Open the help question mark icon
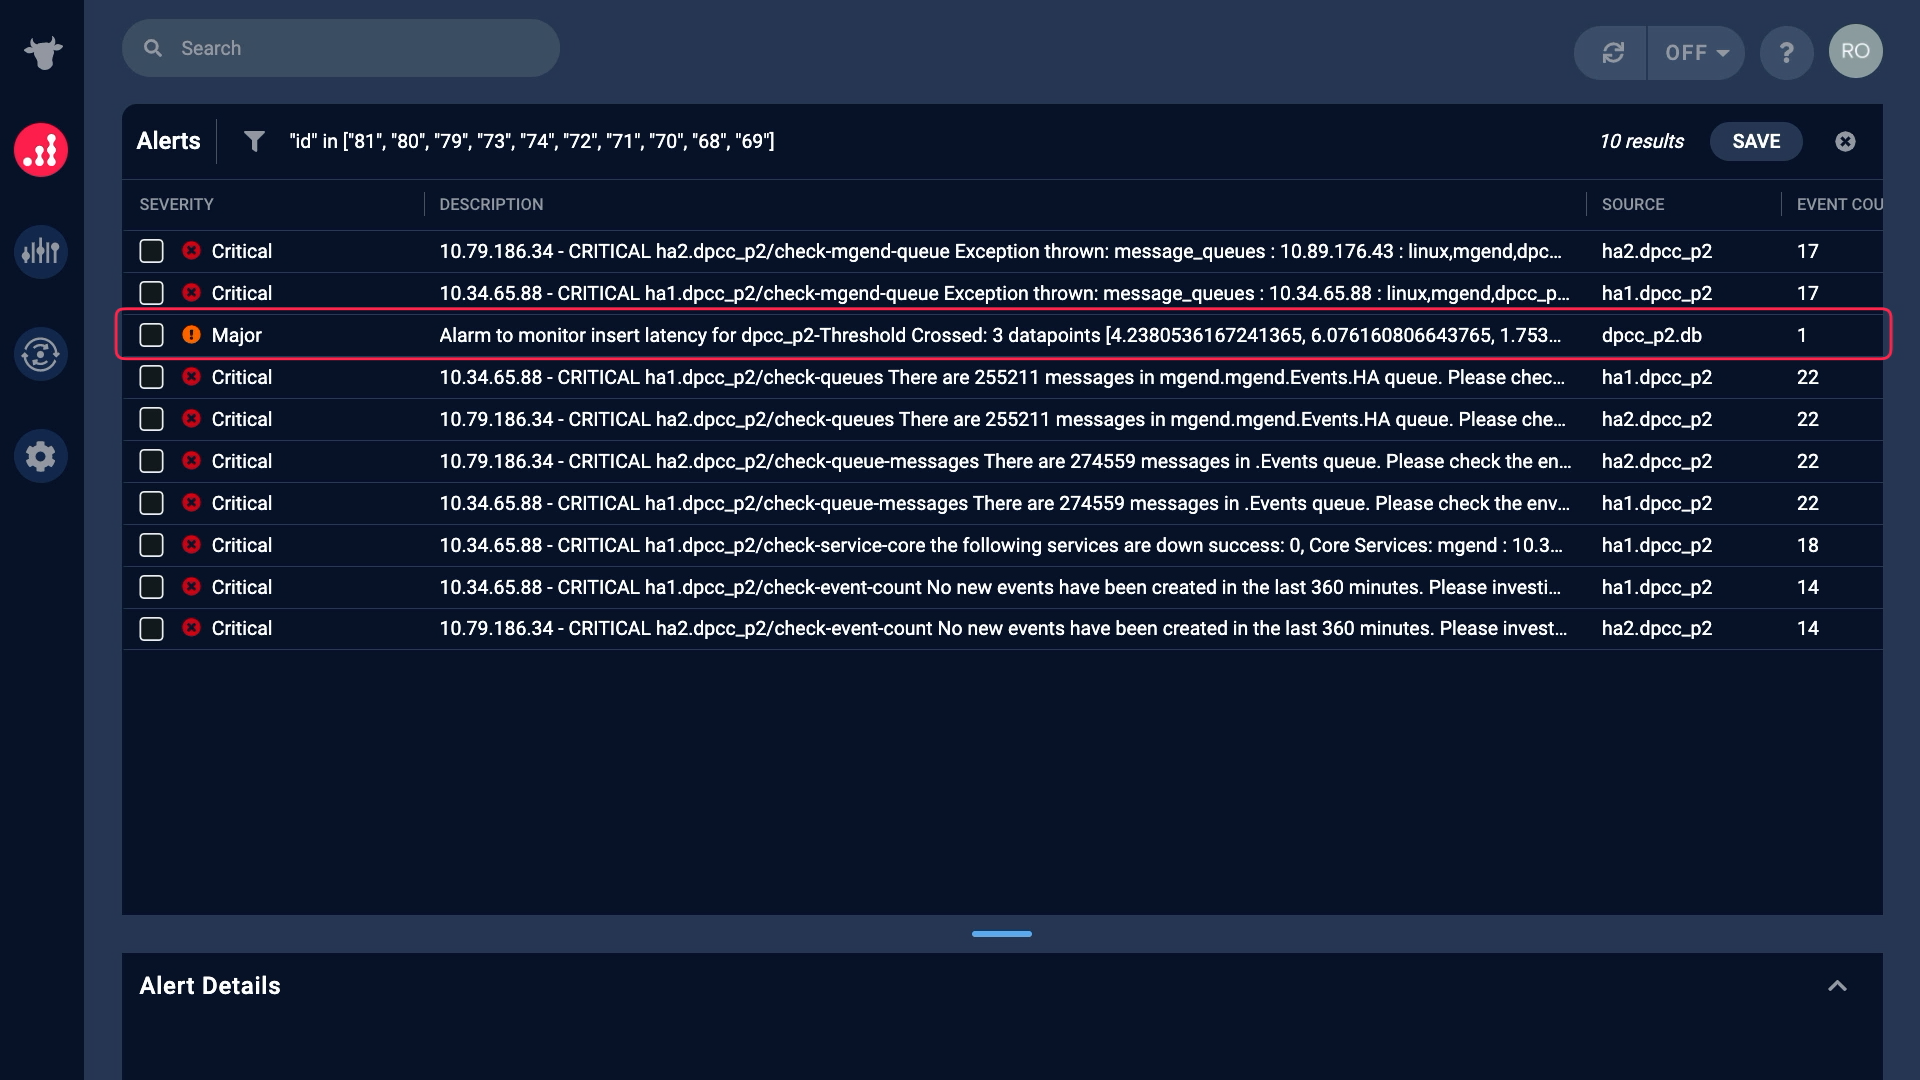Screen dimensions: 1920x1080 coord(1786,52)
